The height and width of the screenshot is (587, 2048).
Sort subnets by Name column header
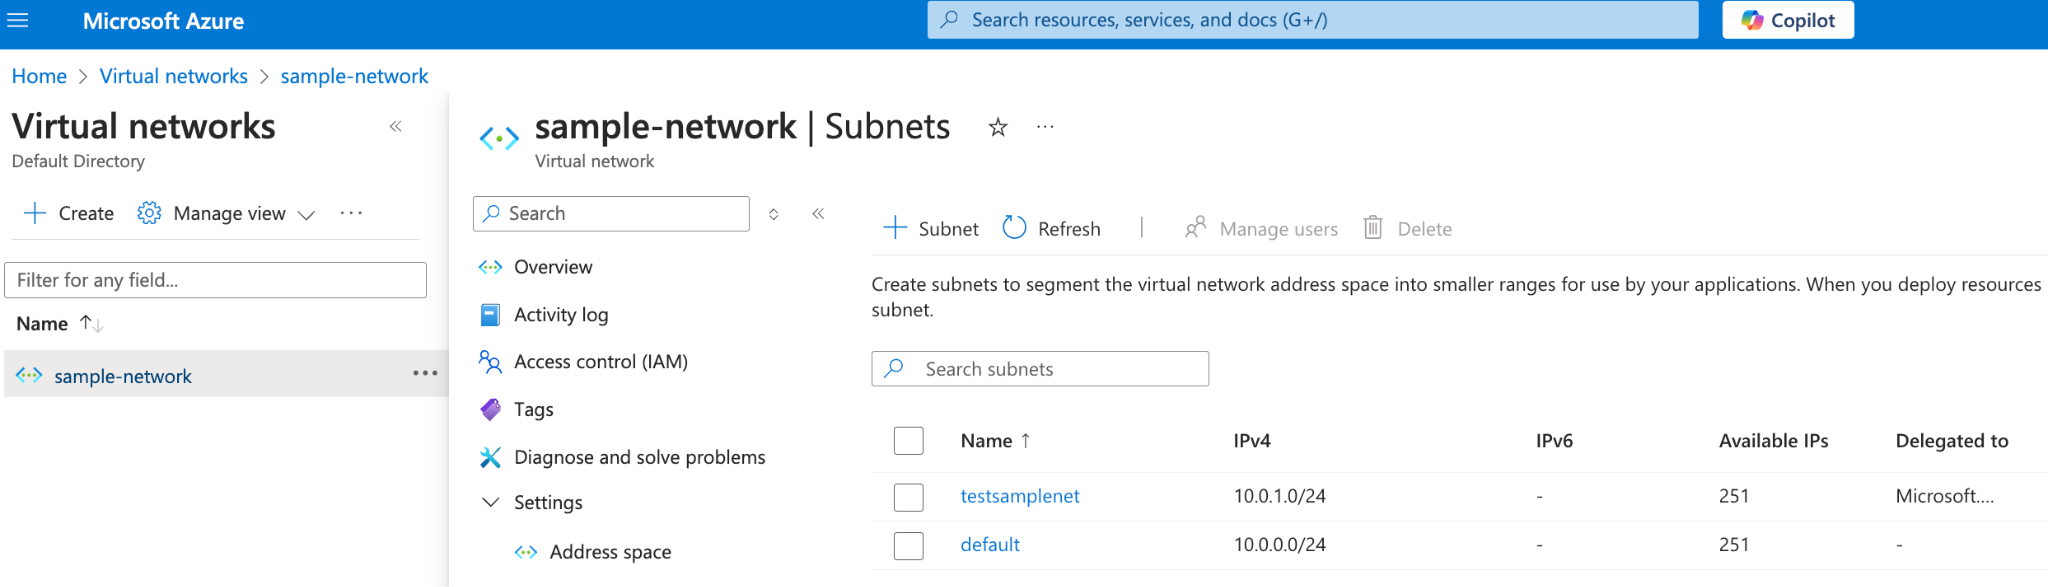point(995,441)
